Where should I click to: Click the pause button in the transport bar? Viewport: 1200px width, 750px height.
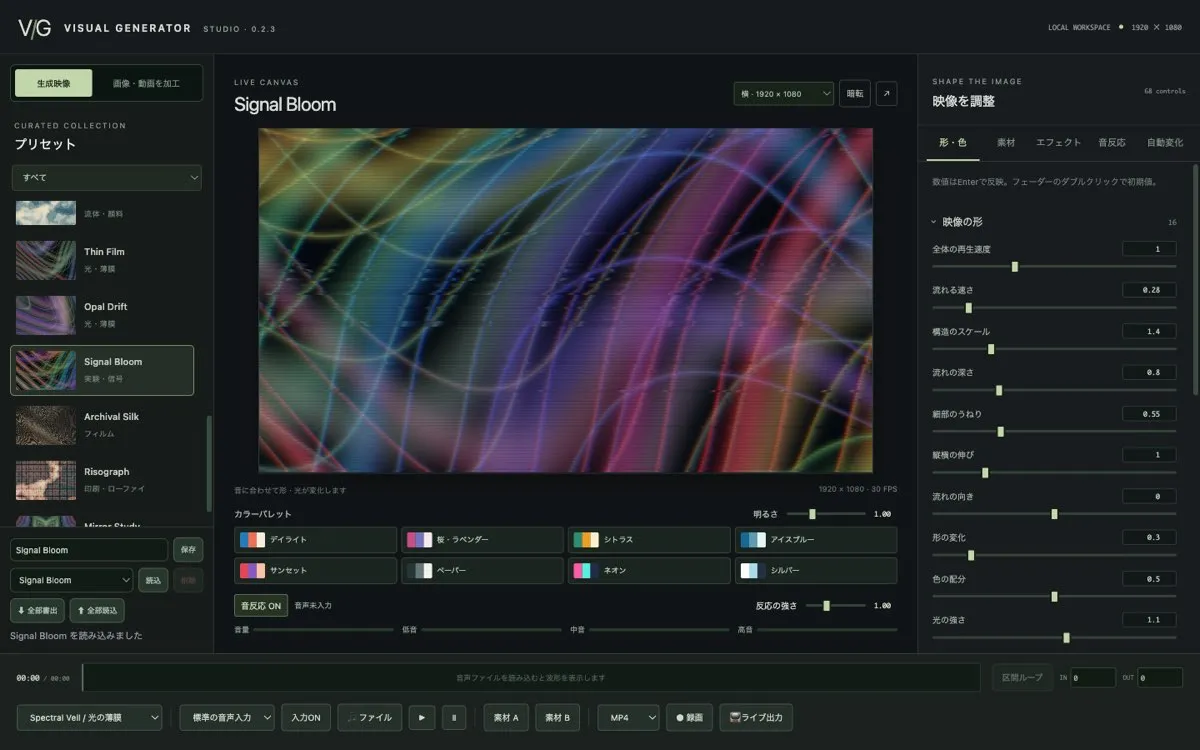coord(454,717)
